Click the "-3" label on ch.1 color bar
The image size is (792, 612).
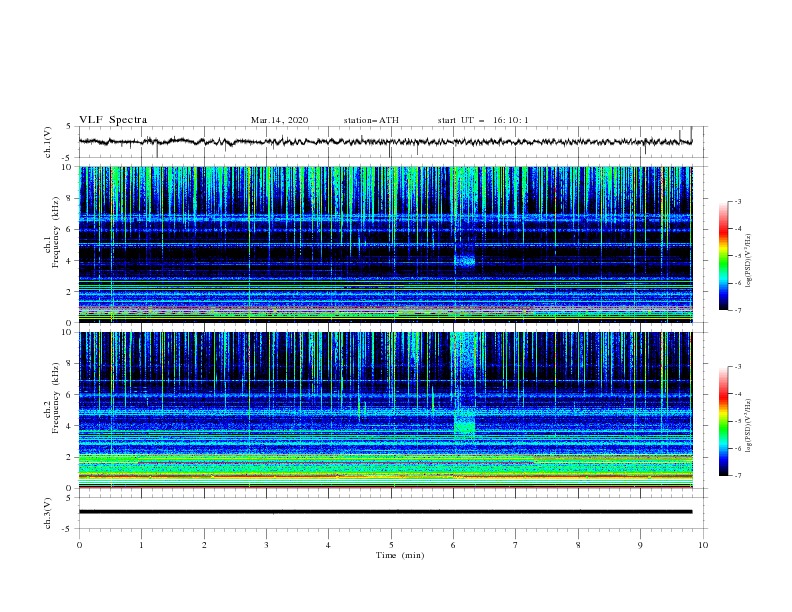tap(737, 201)
